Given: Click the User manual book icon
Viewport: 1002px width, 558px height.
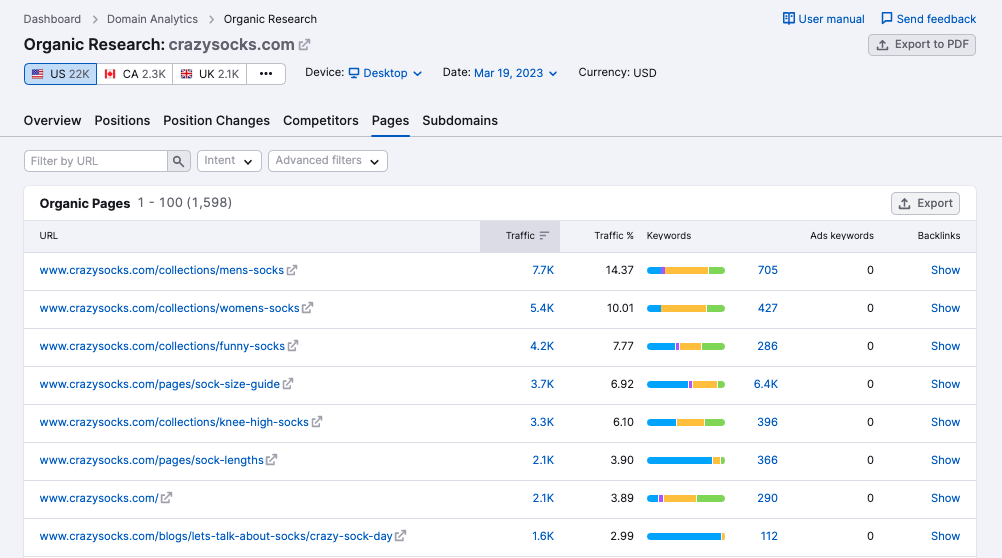Looking at the screenshot, I should [x=789, y=19].
